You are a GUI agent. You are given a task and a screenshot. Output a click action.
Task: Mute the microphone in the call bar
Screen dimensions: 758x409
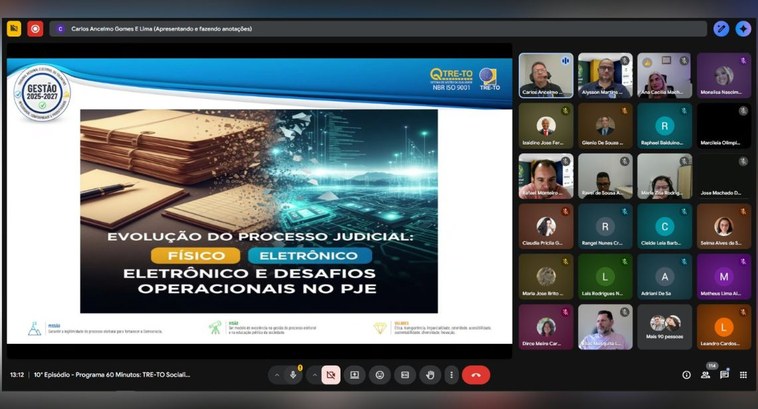pos(292,375)
